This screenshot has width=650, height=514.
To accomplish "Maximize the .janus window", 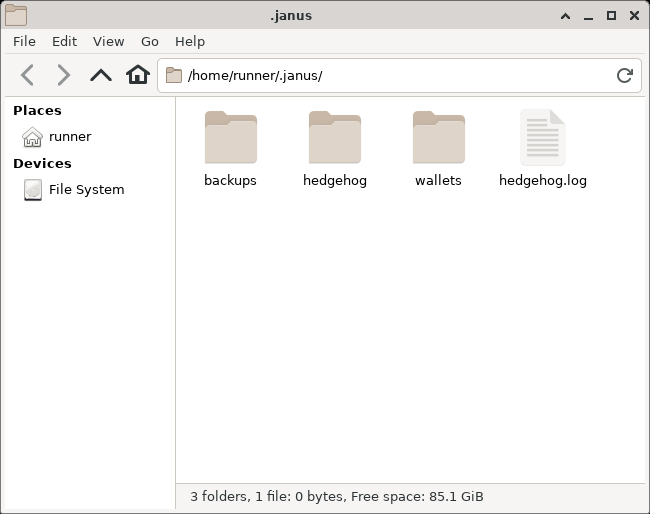I will 611,16.
